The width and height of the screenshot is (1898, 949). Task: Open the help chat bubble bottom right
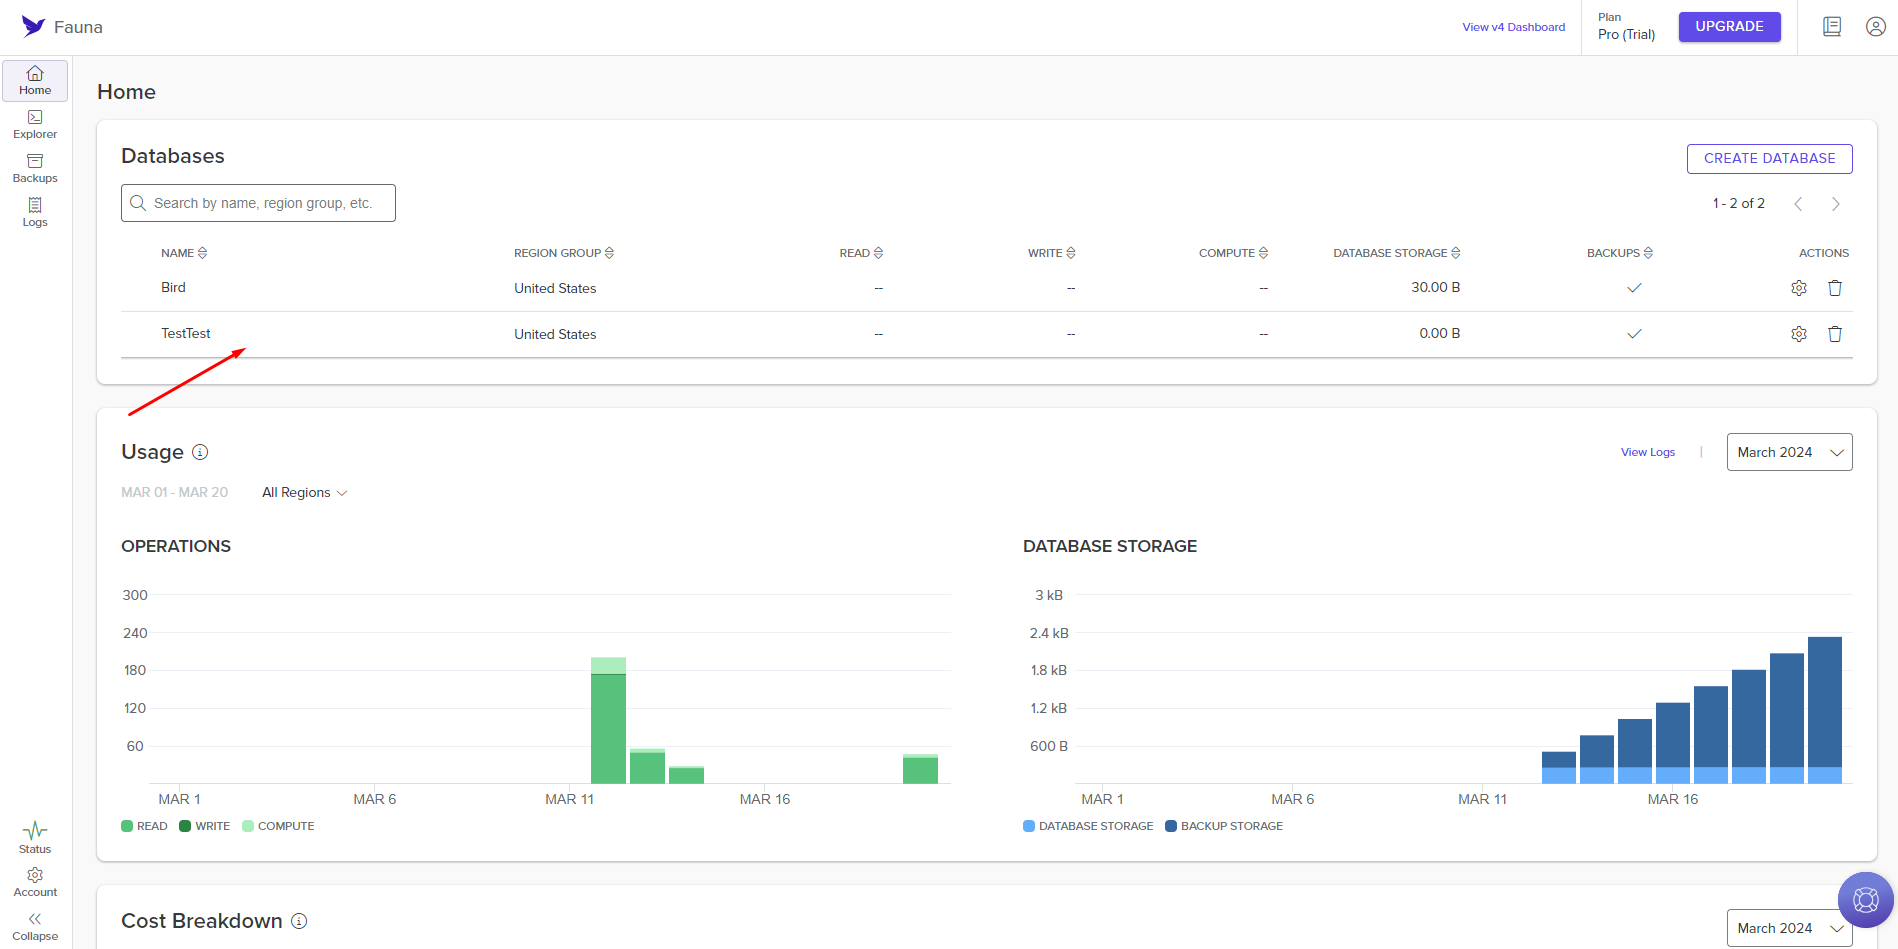(x=1865, y=899)
